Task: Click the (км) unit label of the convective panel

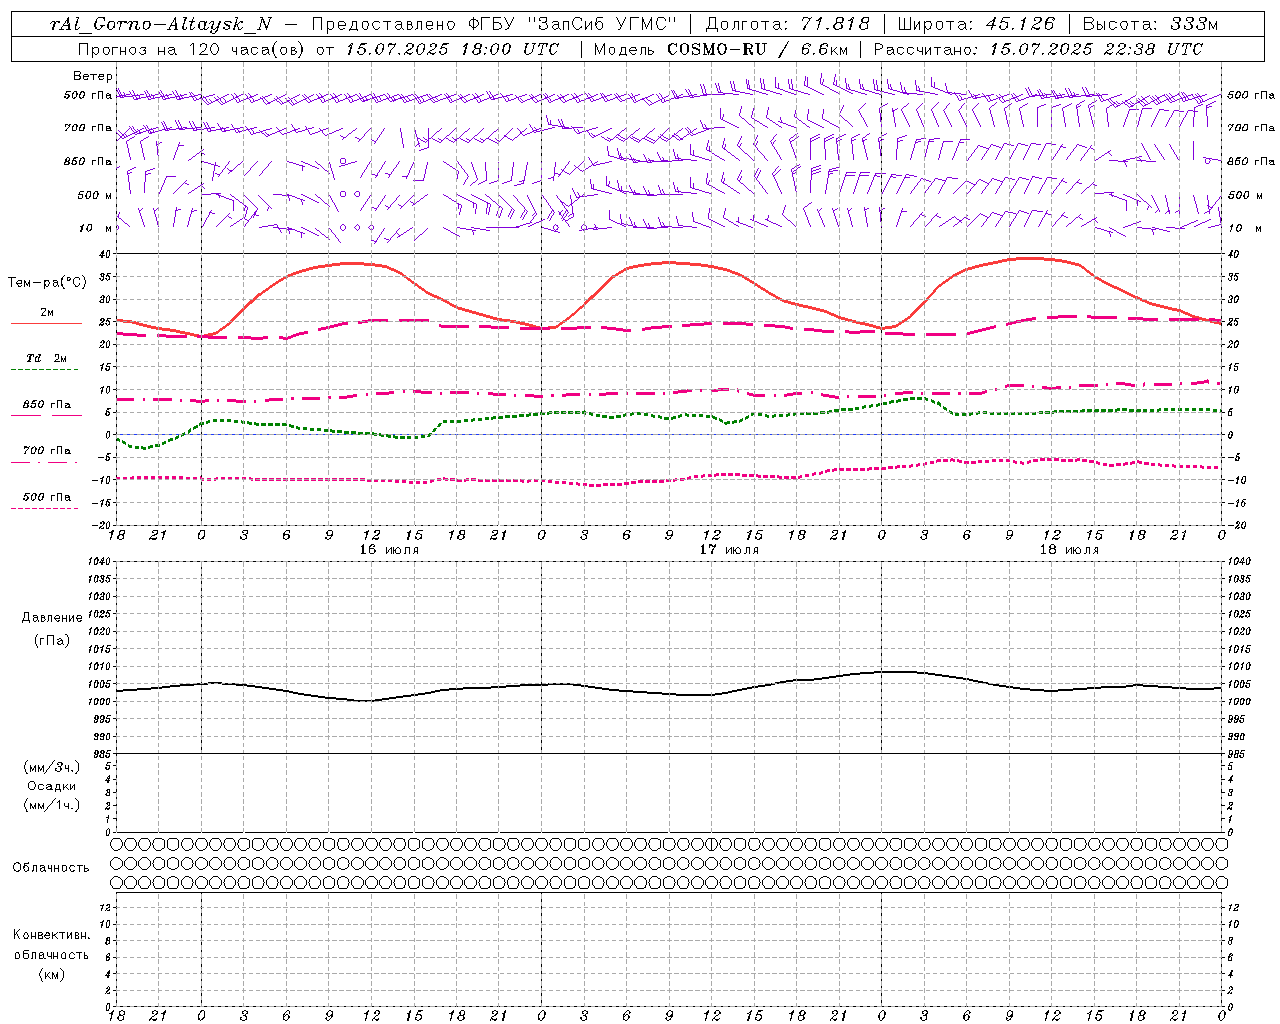Action: click(51, 974)
